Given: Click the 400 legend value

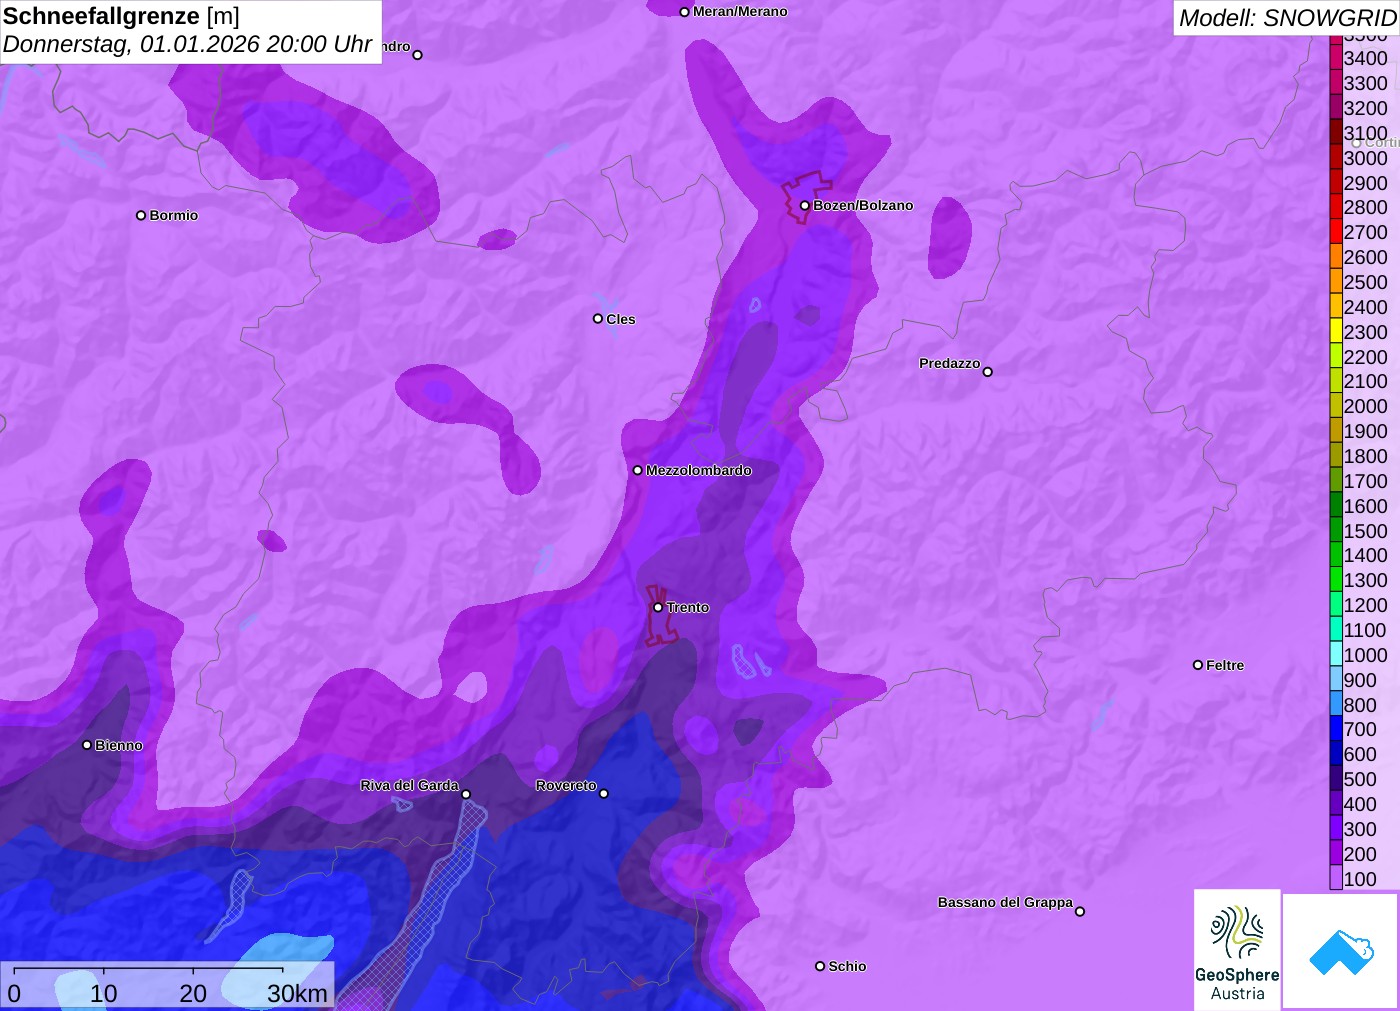Looking at the screenshot, I should point(1360,804).
